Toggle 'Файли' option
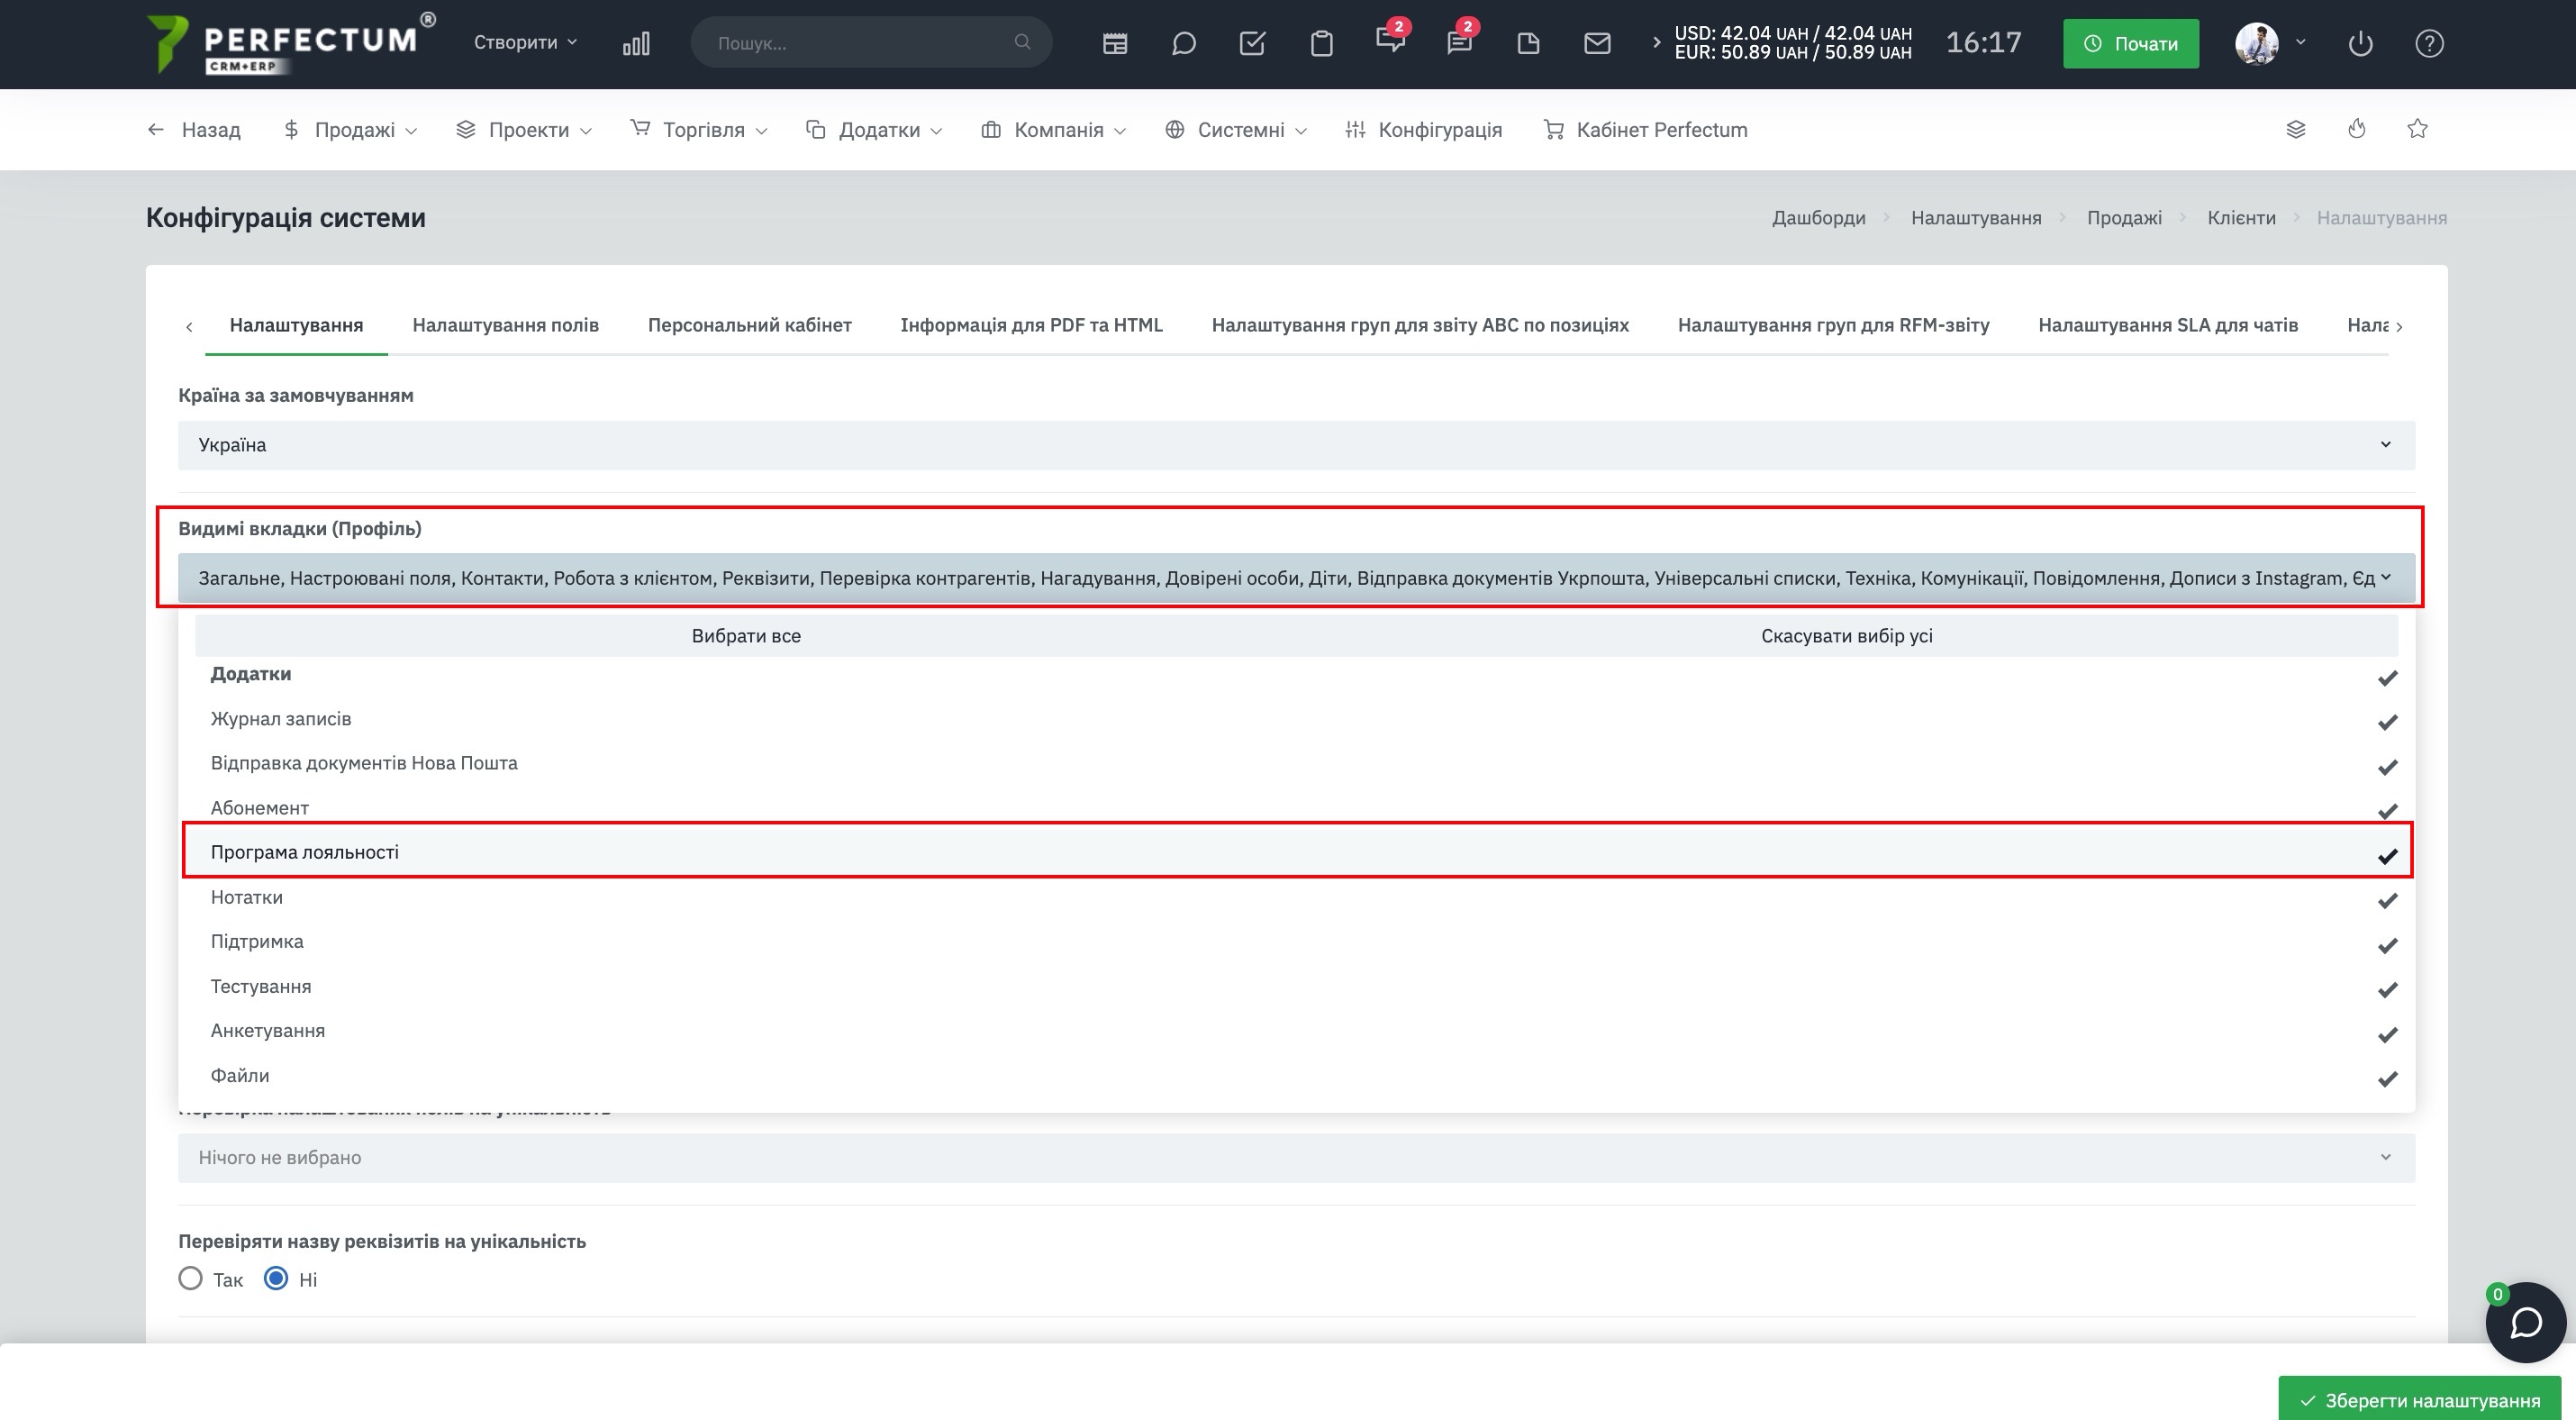Screen dimensions: 2576x1420 pyautogui.click(x=1296, y=1075)
